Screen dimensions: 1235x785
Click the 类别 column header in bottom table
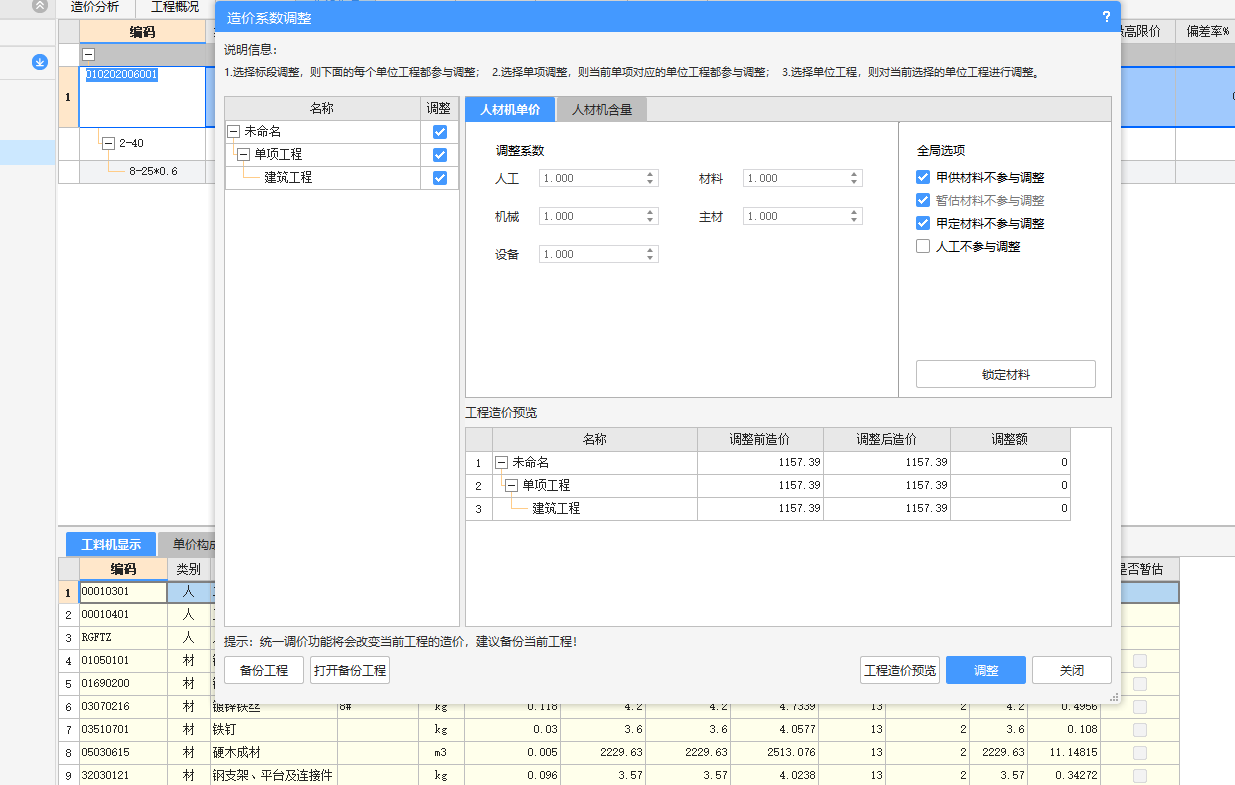pyautogui.click(x=188, y=569)
